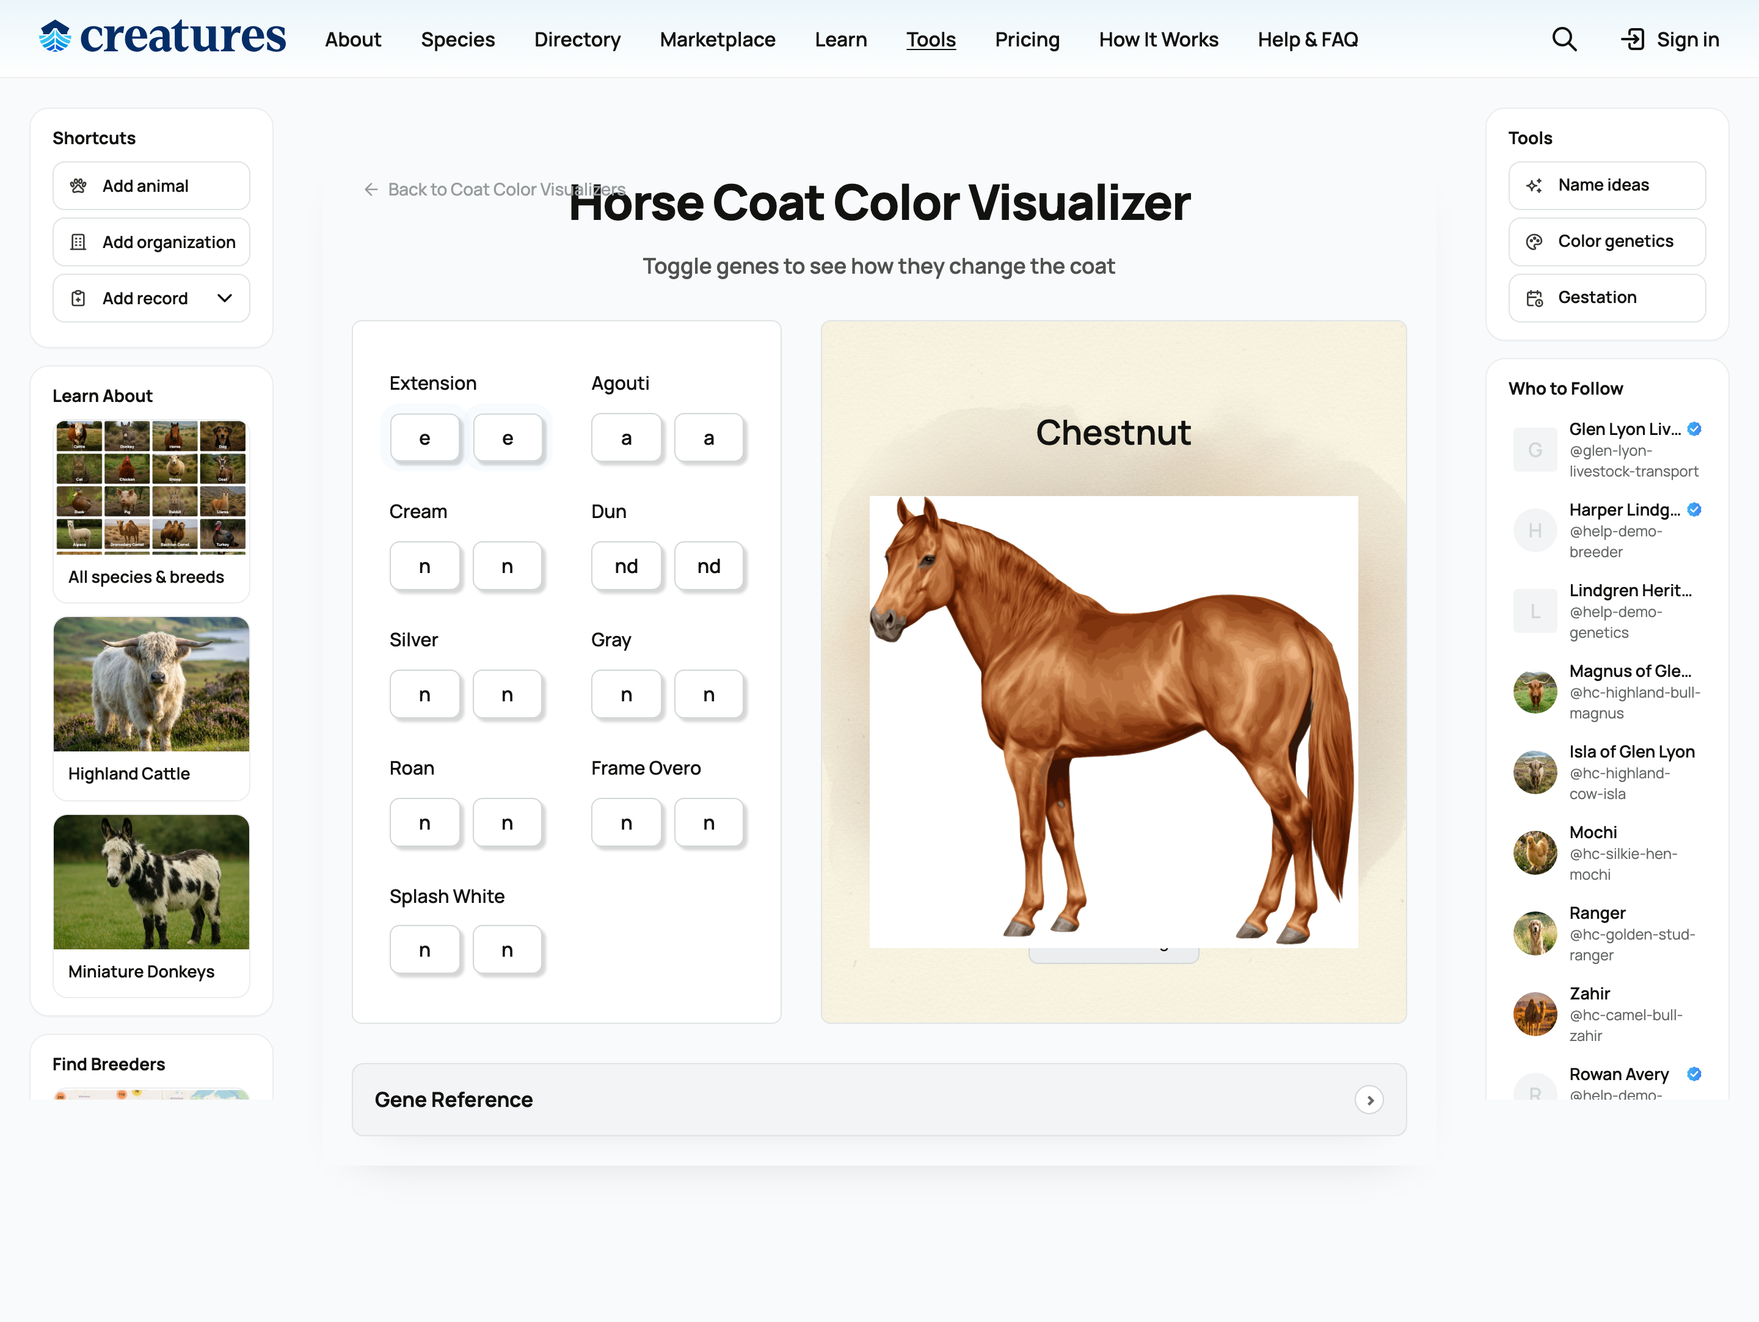This screenshot has height=1322, width=1759.
Task: Go to the Directory page
Action: click(577, 39)
